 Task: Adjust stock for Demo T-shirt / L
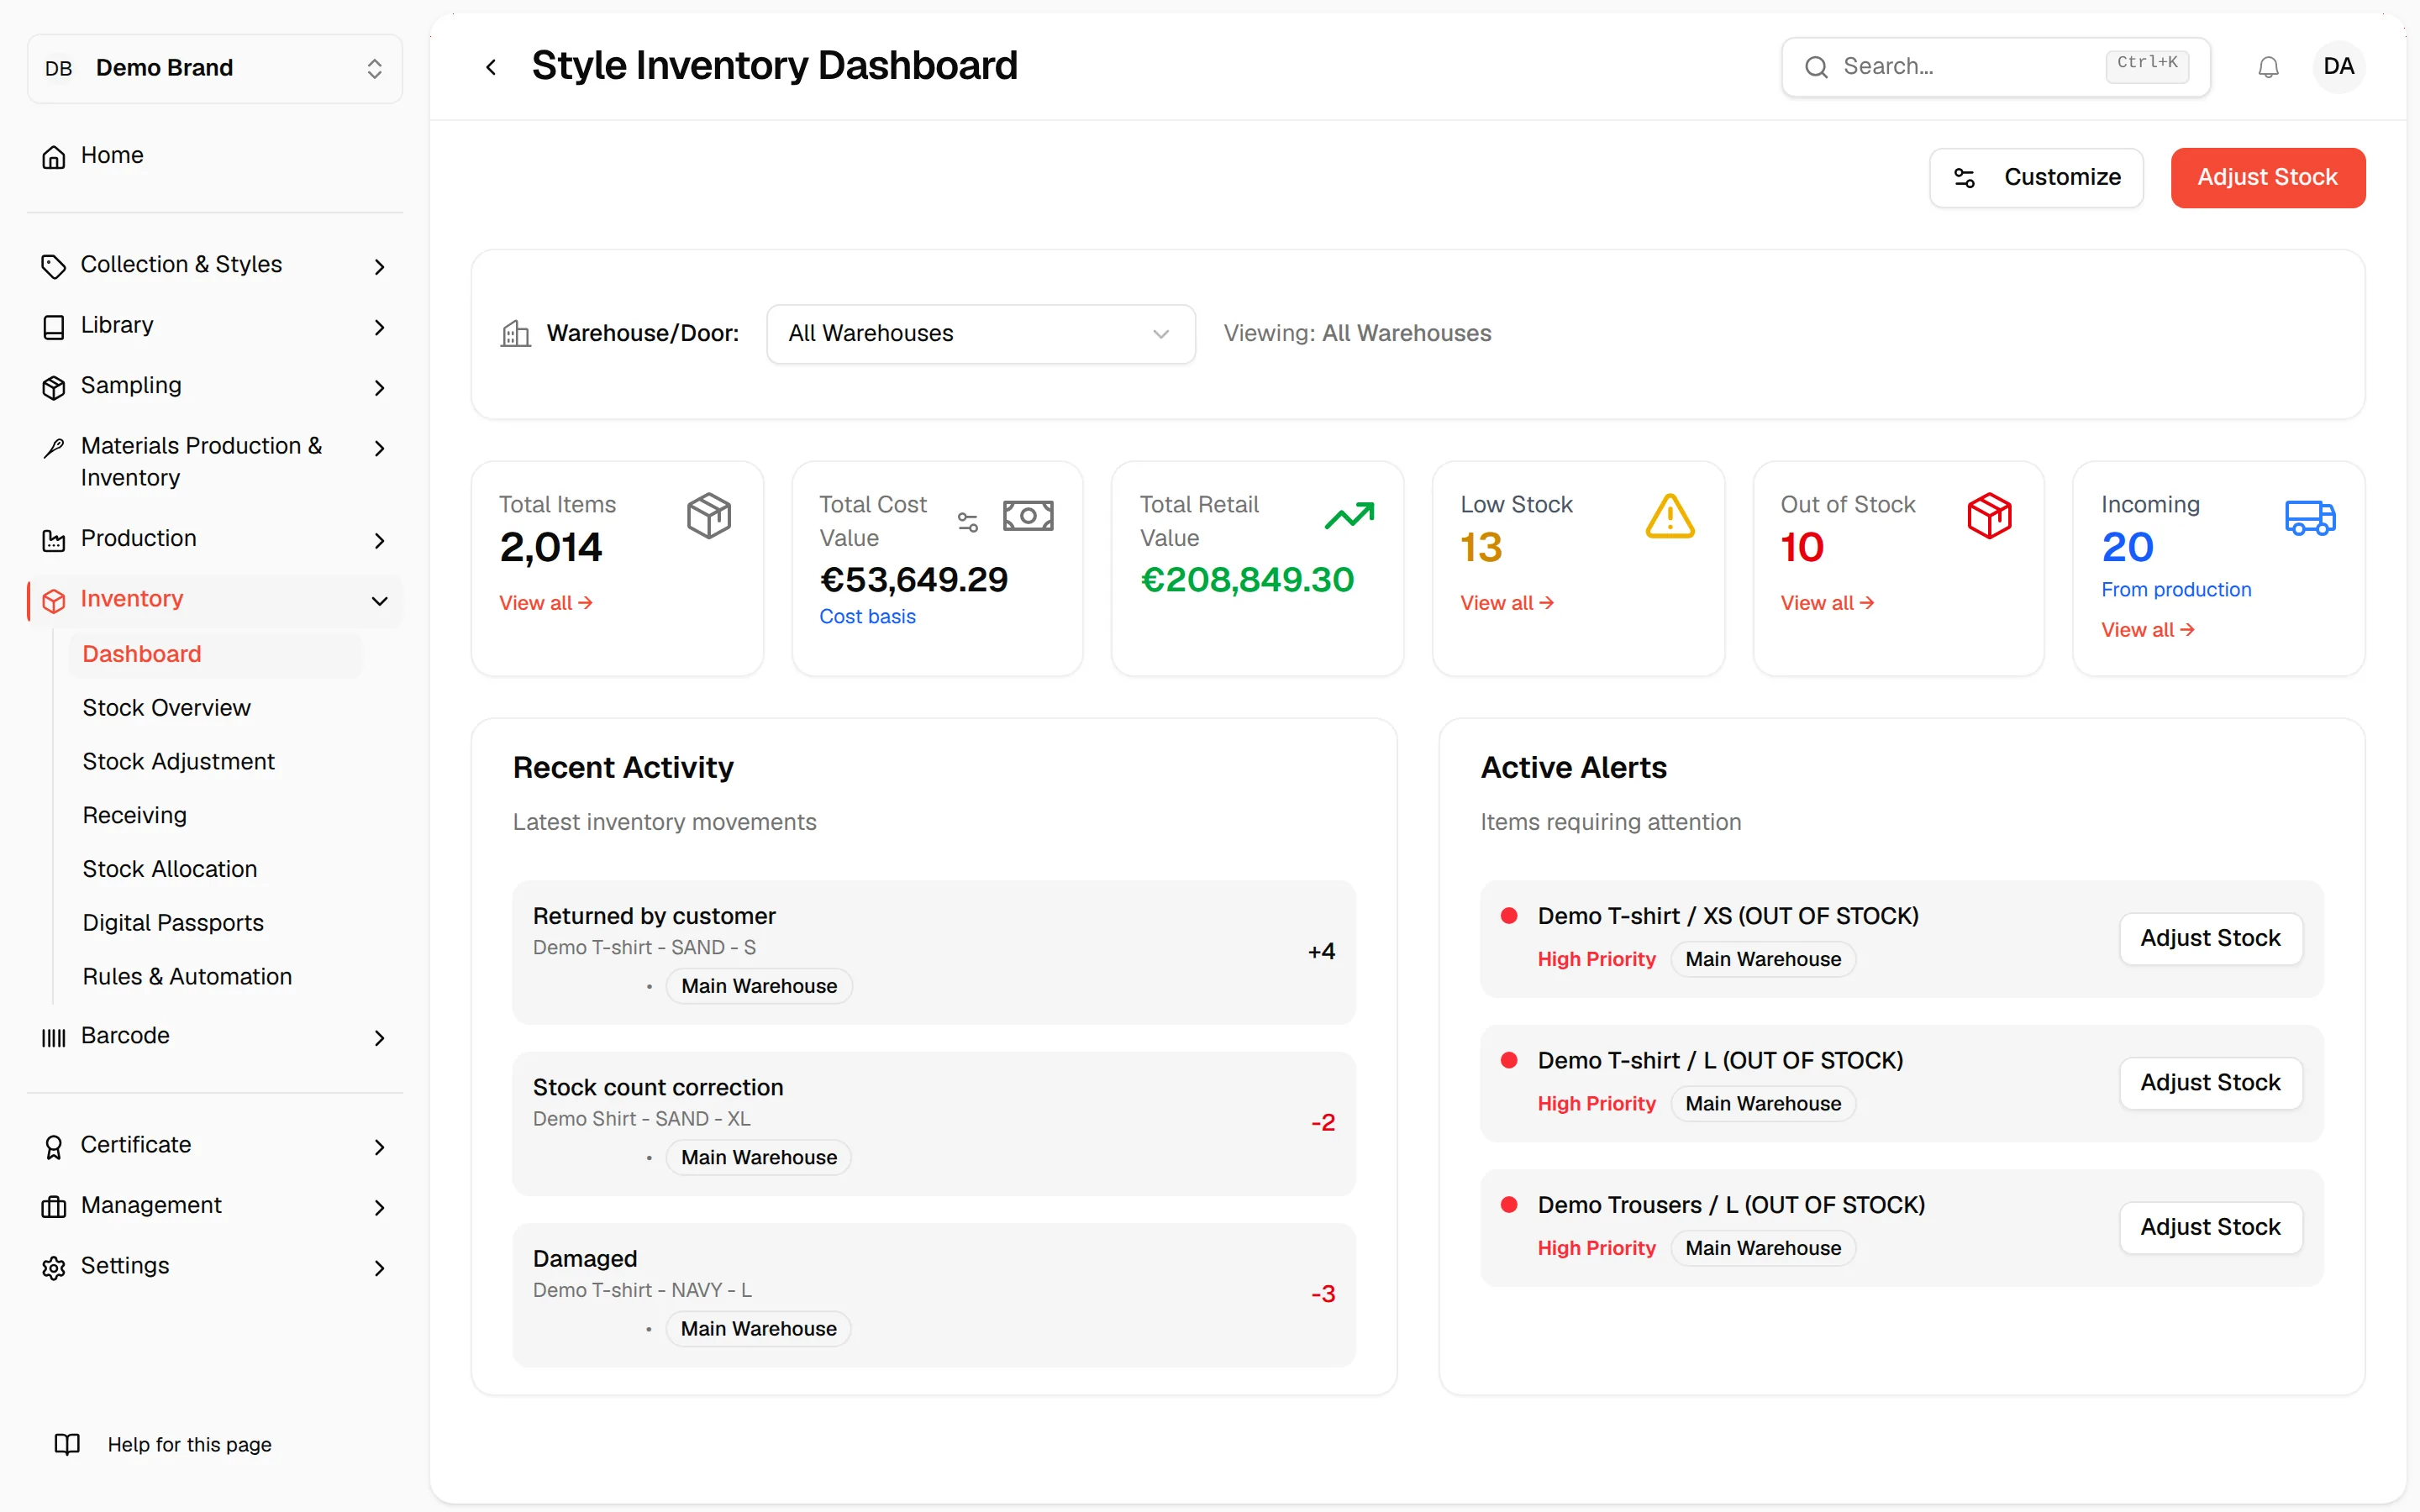click(x=2210, y=1083)
